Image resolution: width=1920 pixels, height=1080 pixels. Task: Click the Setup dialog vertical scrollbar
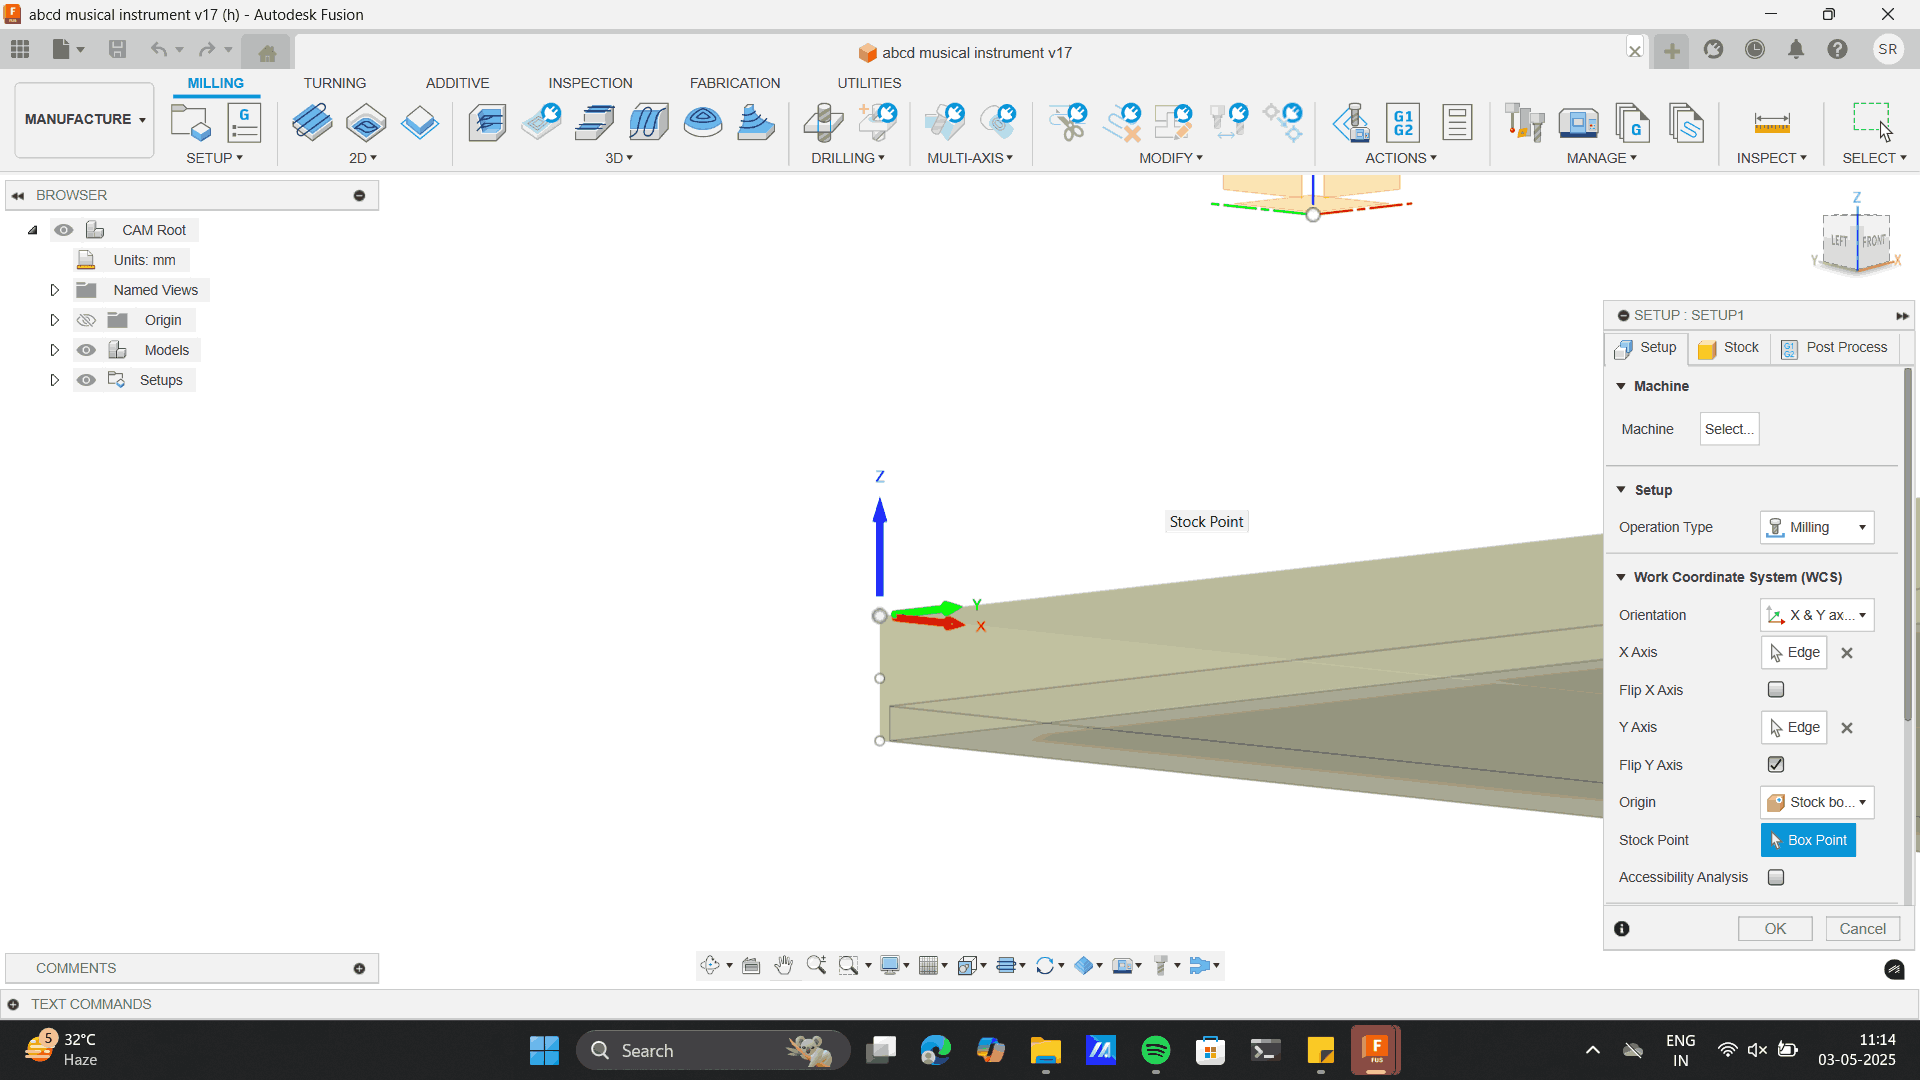click(x=1908, y=545)
